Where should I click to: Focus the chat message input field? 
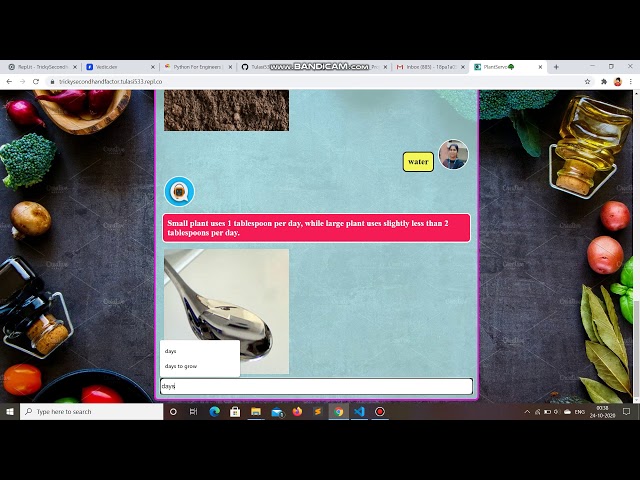[x=316, y=386]
